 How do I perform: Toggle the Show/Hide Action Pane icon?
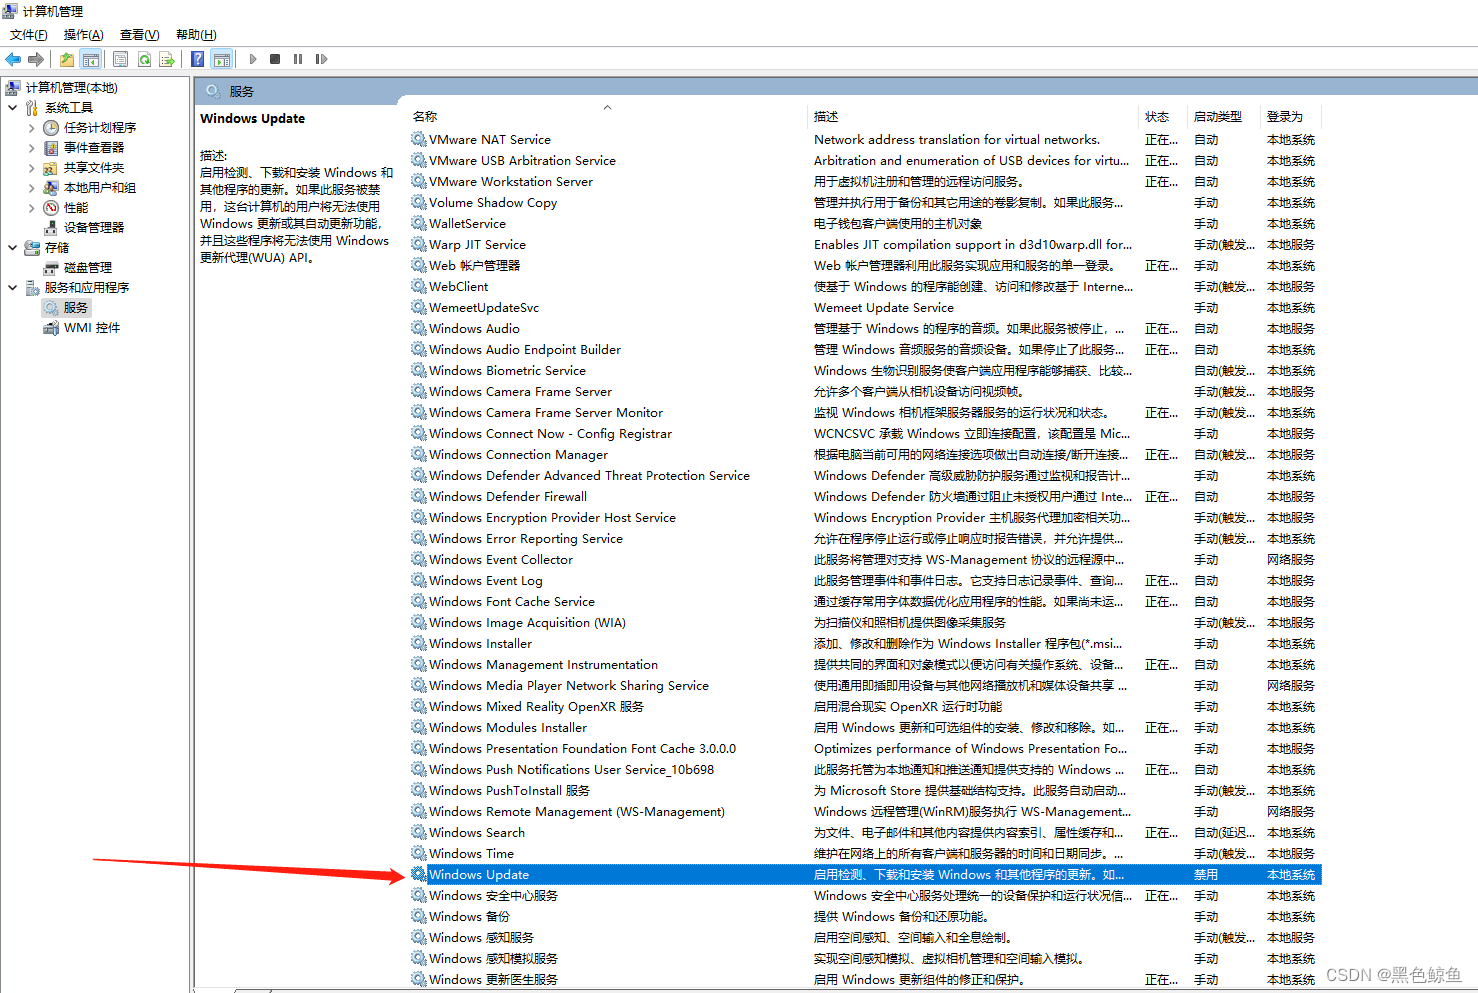tap(222, 59)
